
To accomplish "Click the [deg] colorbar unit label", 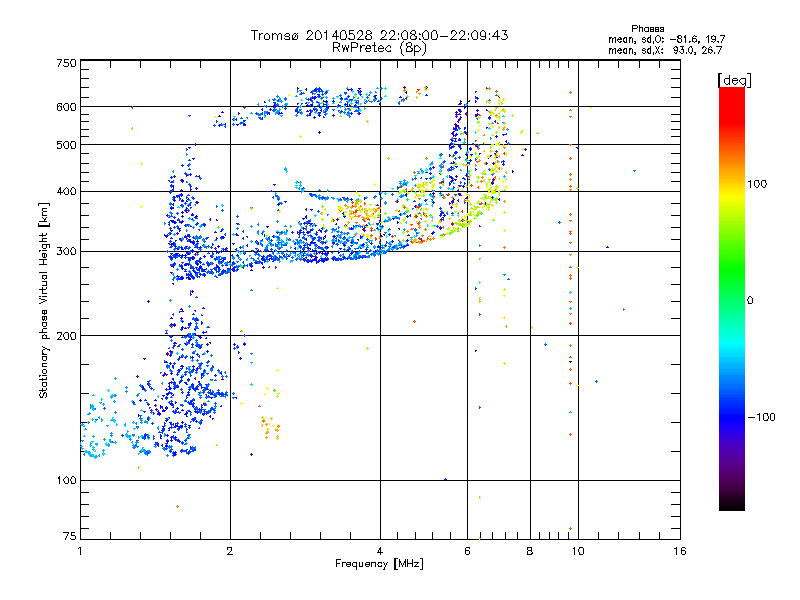I will point(734,80).
